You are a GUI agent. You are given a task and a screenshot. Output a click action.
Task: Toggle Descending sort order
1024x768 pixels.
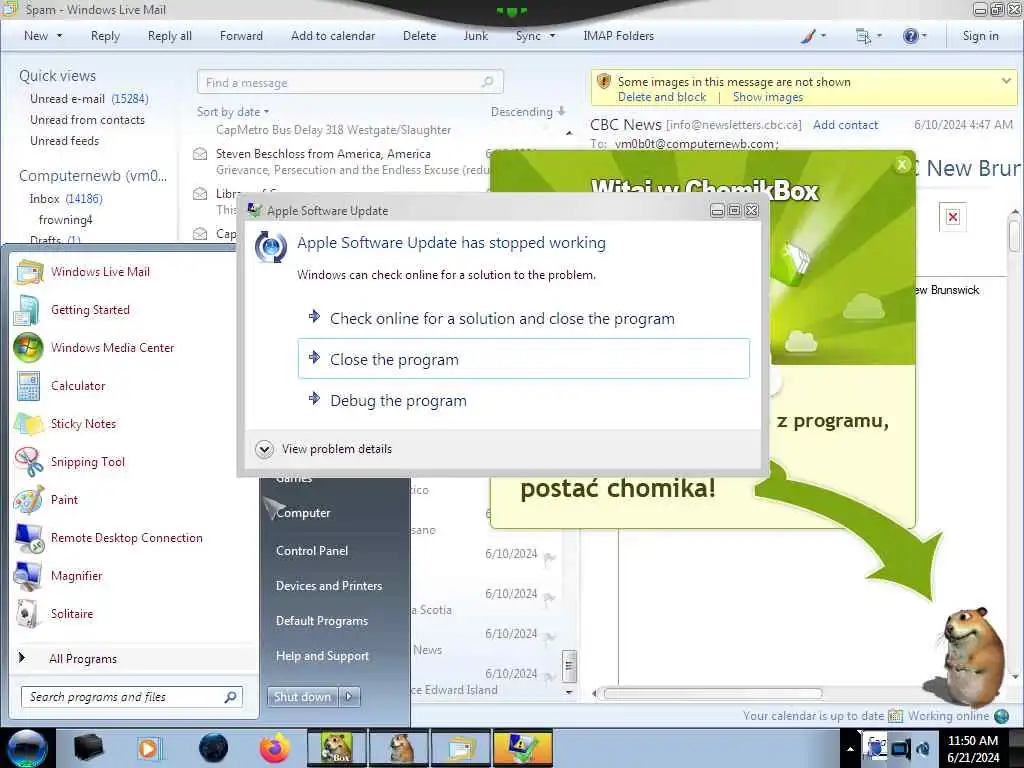[x=528, y=112]
